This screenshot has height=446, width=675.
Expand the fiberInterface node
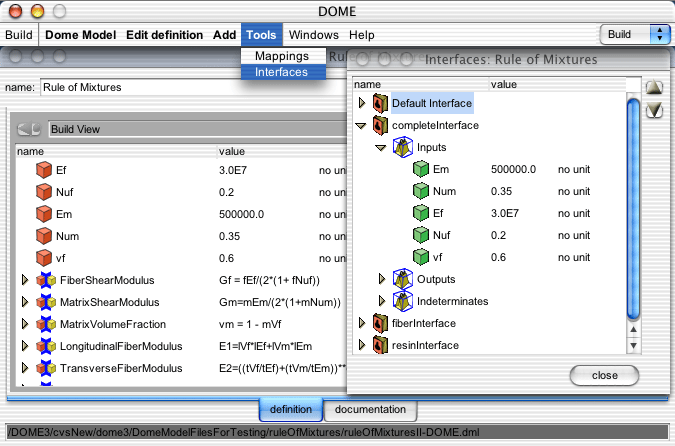(362, 323)
